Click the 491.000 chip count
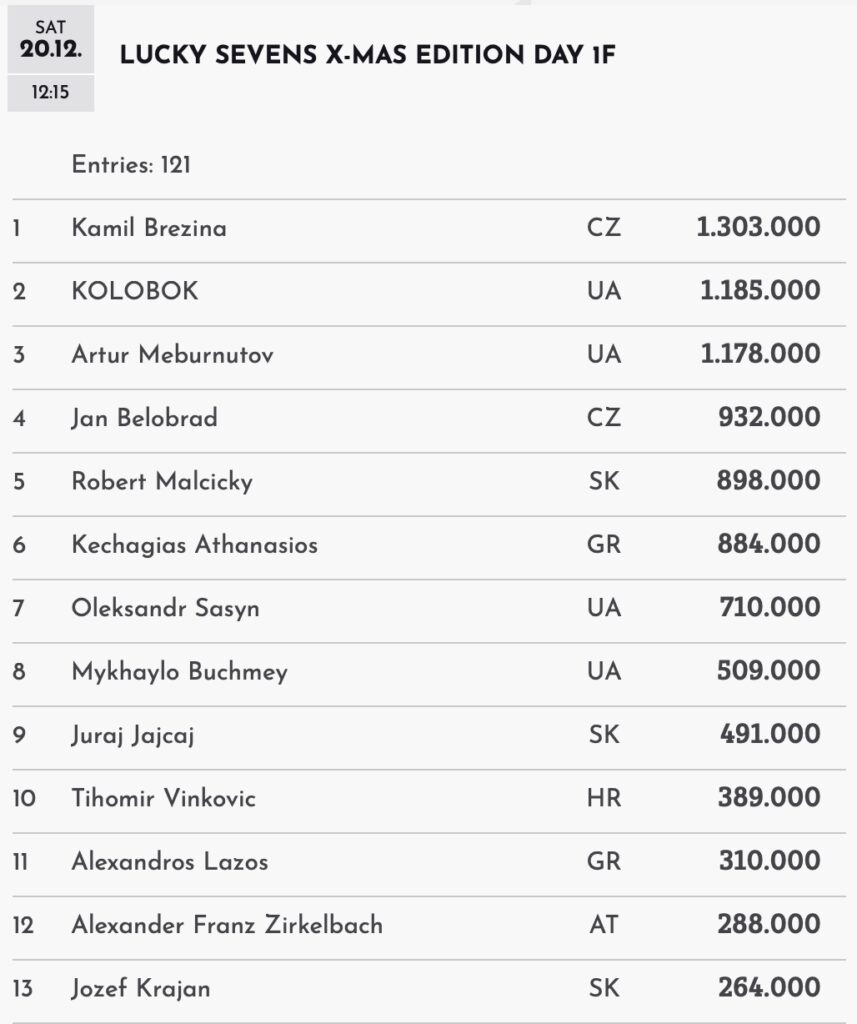Viewport: 857px width, 1024px height. pyautogui.click(x=770, y=735)
